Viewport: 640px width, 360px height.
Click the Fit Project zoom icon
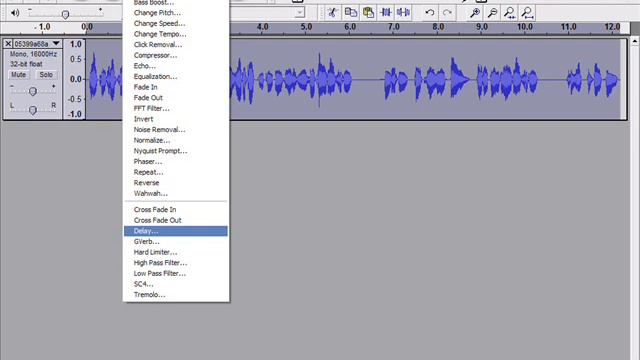(x=527, y=13)
